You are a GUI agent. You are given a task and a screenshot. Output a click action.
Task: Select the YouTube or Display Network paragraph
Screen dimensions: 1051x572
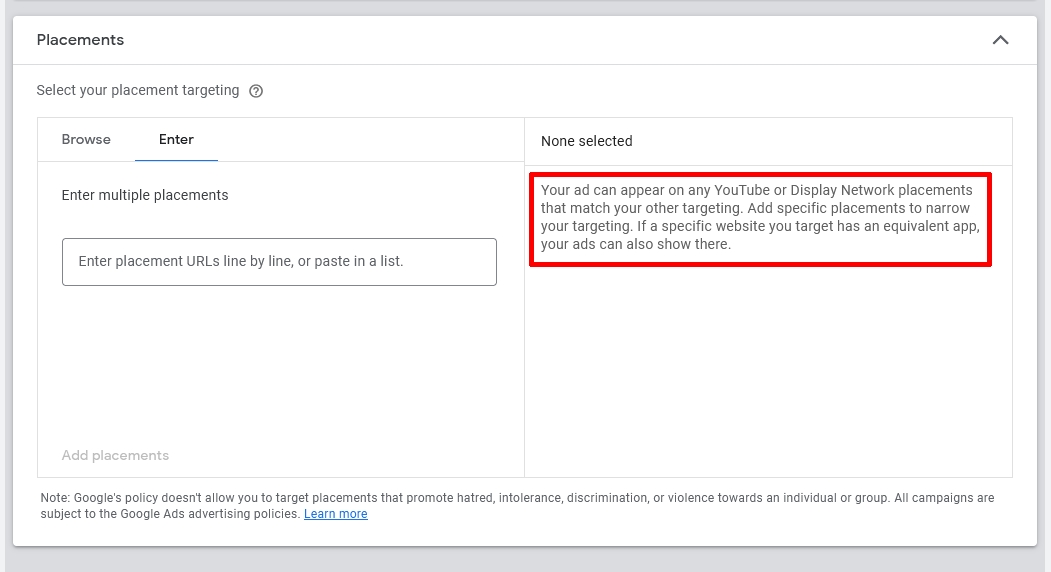click(x=758, y=217)
